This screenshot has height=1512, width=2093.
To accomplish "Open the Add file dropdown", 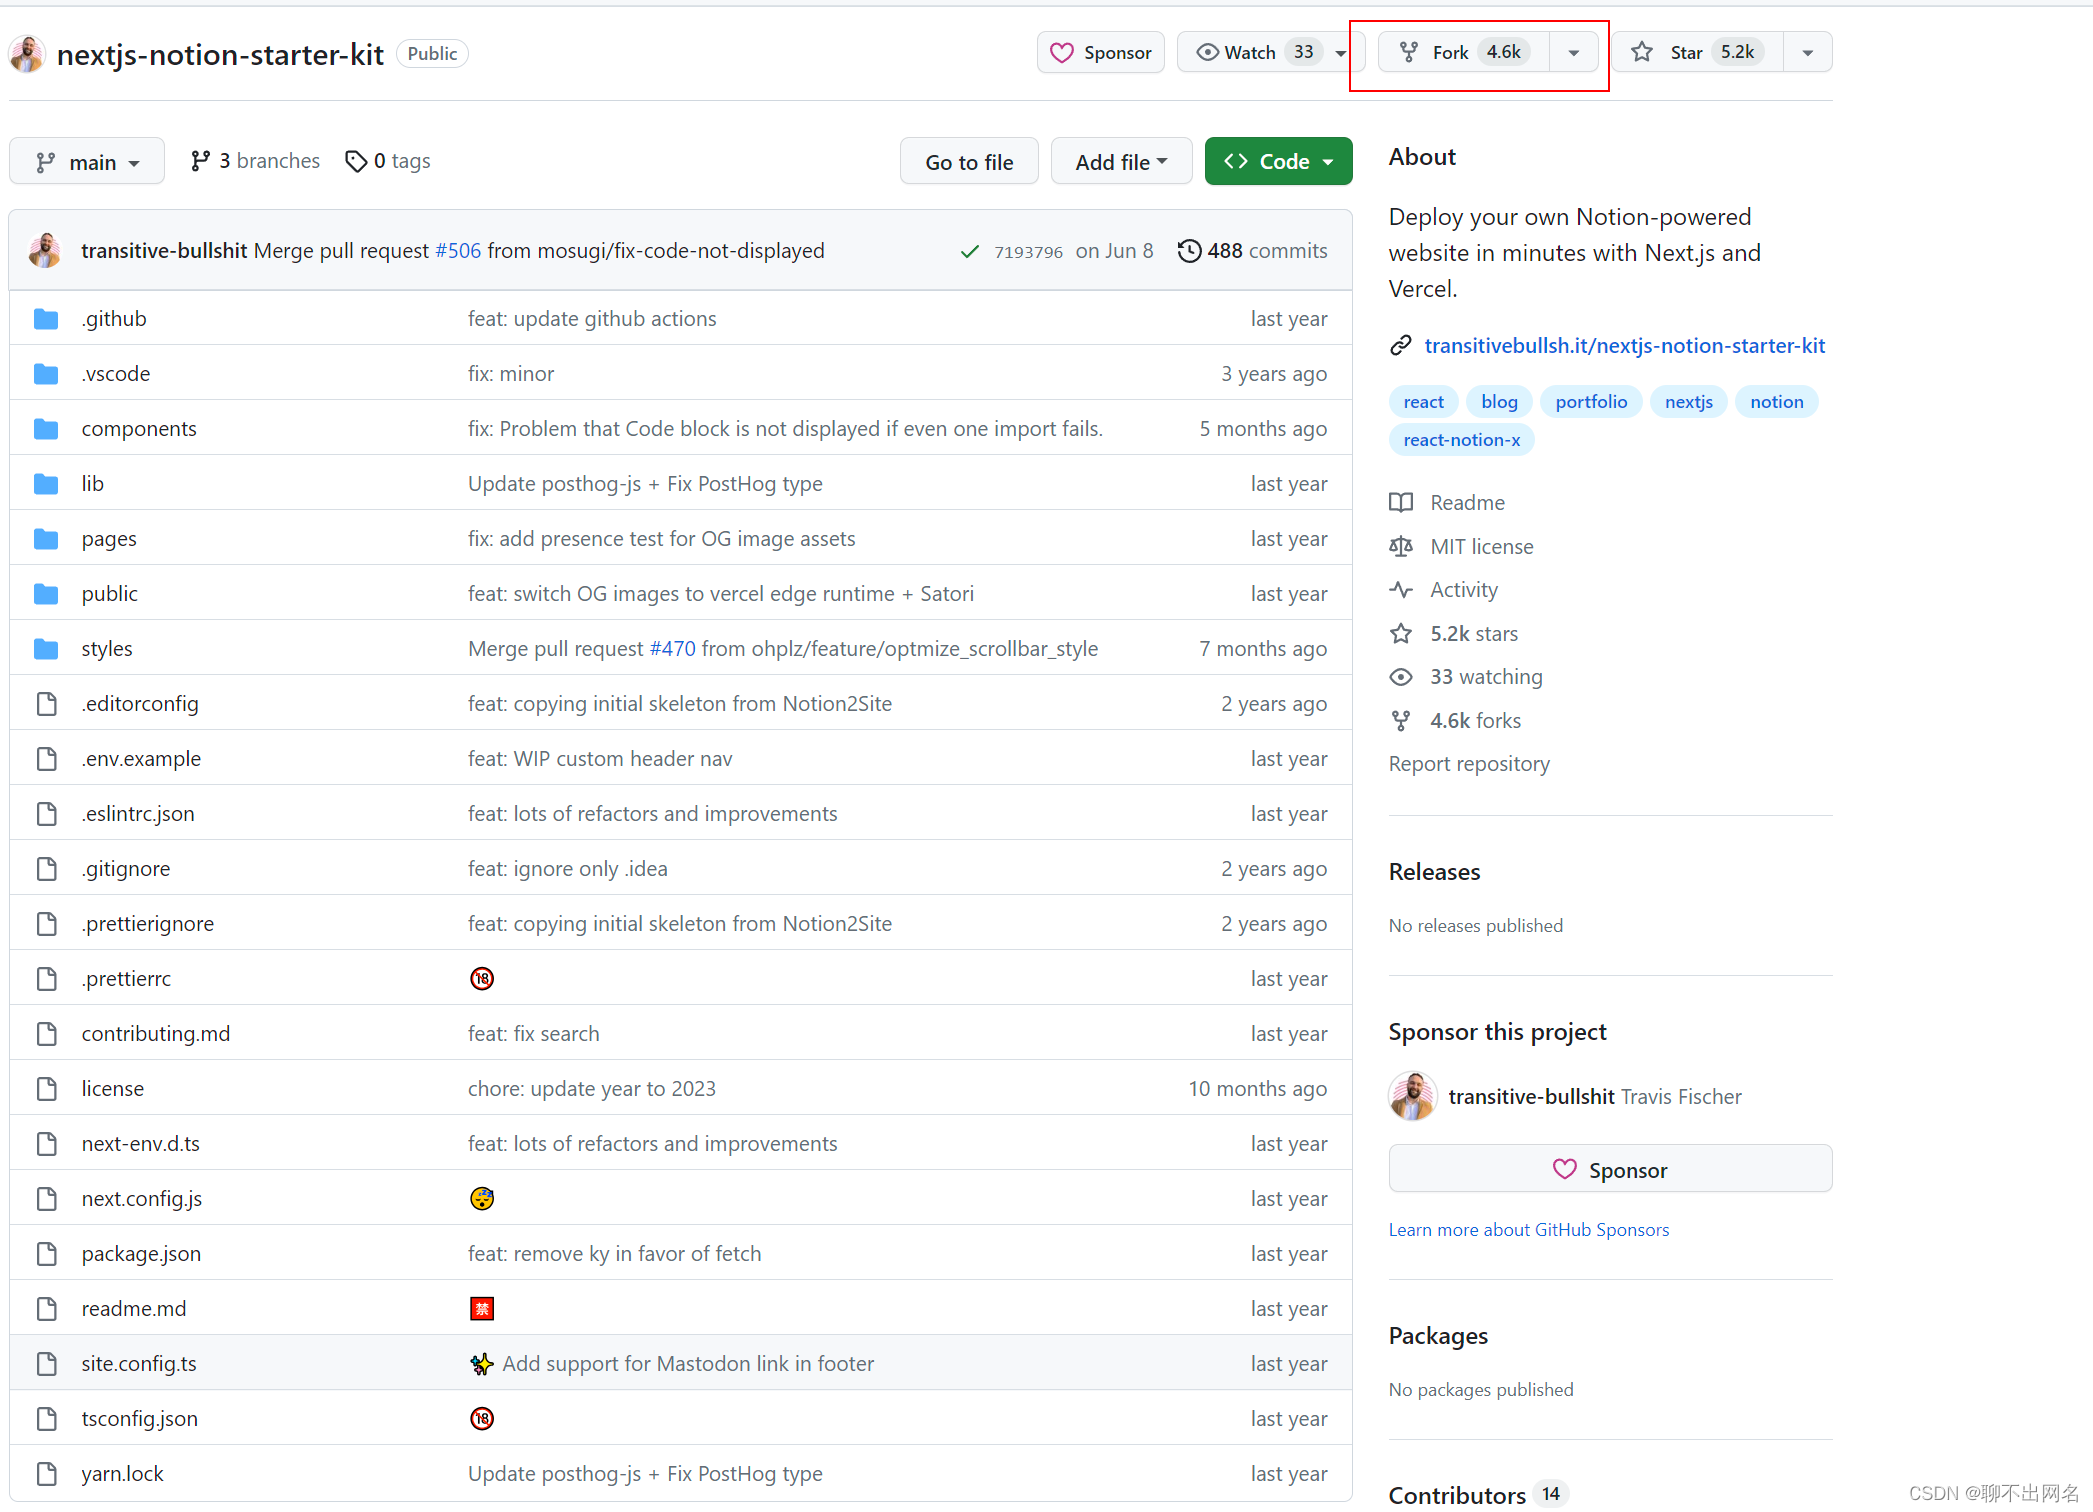I will [x=1121, y=162].
